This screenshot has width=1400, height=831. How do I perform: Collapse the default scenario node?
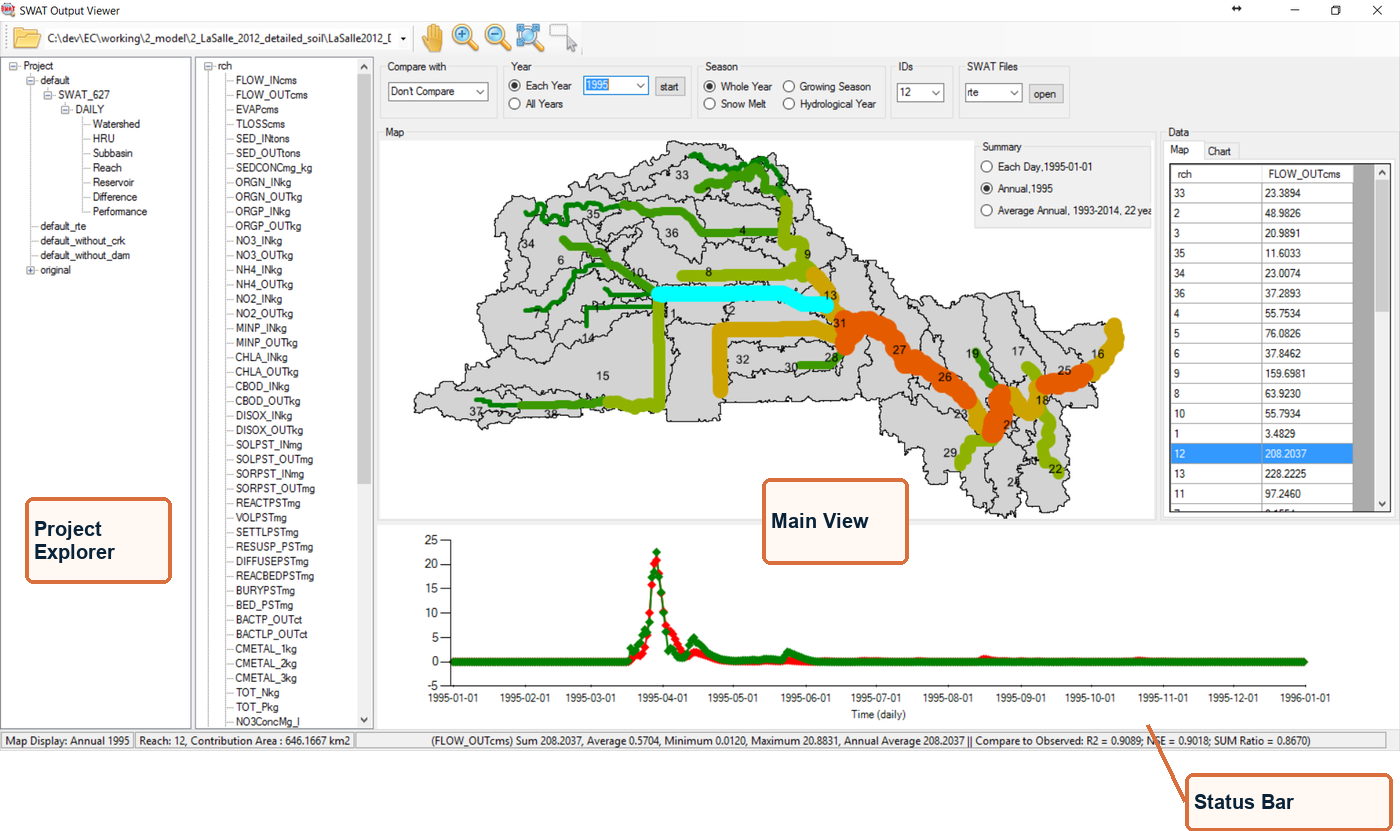pos(30,80)
